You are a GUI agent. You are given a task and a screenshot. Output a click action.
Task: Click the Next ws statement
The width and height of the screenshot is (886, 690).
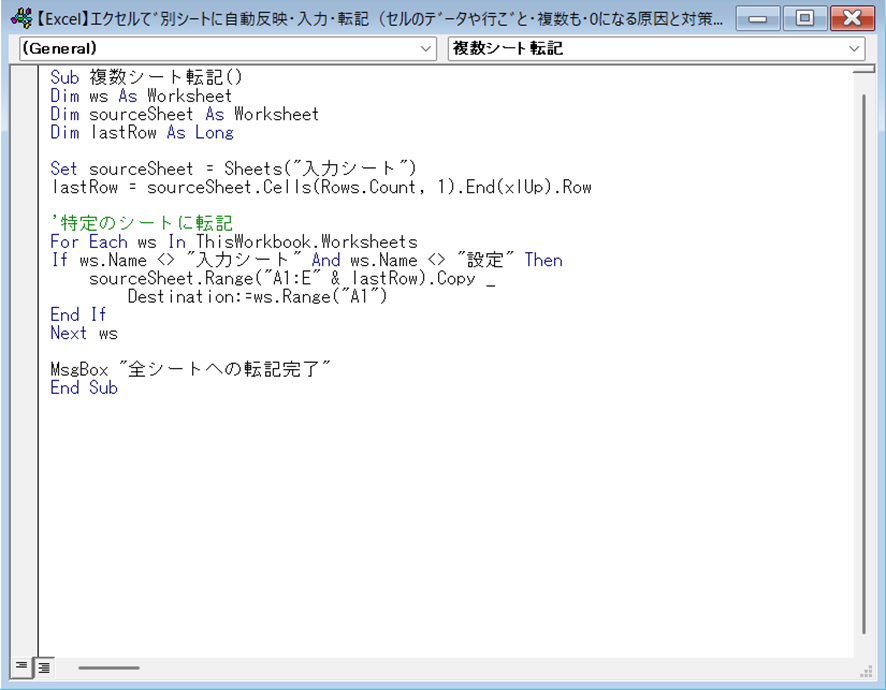(x=84, y=333)
